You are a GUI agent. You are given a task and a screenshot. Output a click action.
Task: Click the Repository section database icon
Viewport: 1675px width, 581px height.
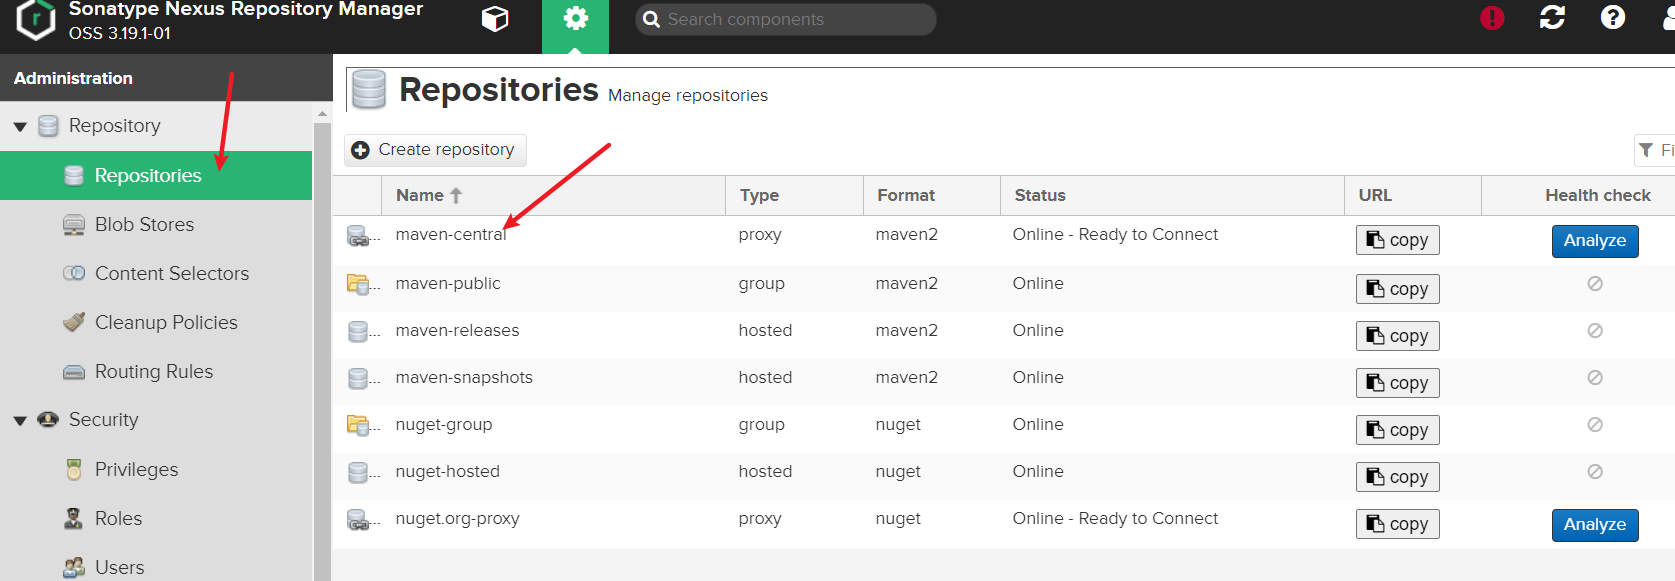point(48,126)
